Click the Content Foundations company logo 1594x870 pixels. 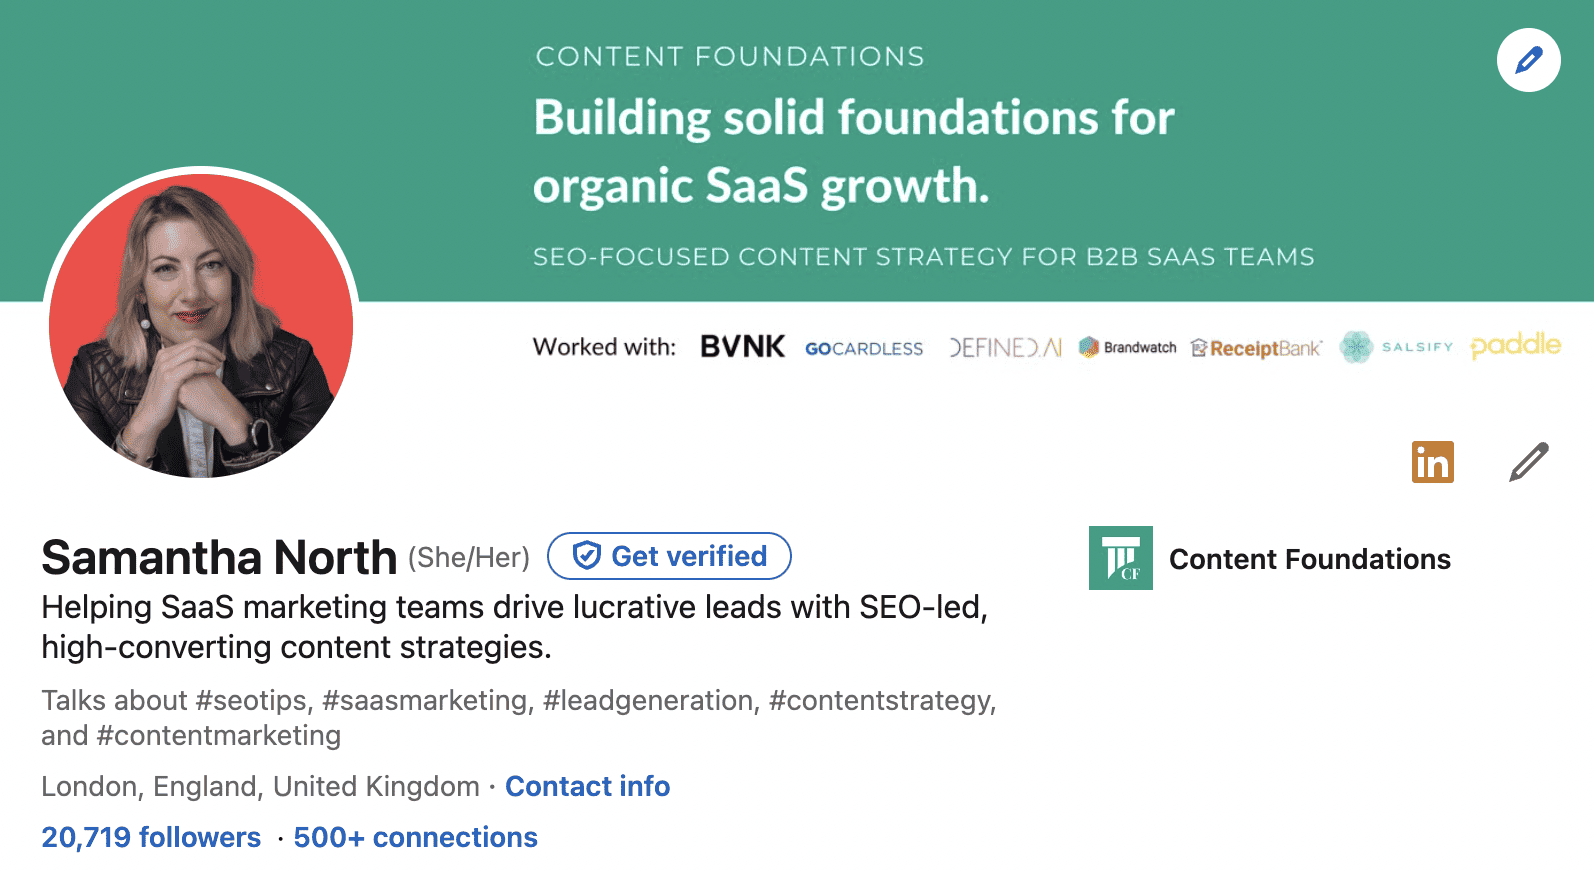1120,558
